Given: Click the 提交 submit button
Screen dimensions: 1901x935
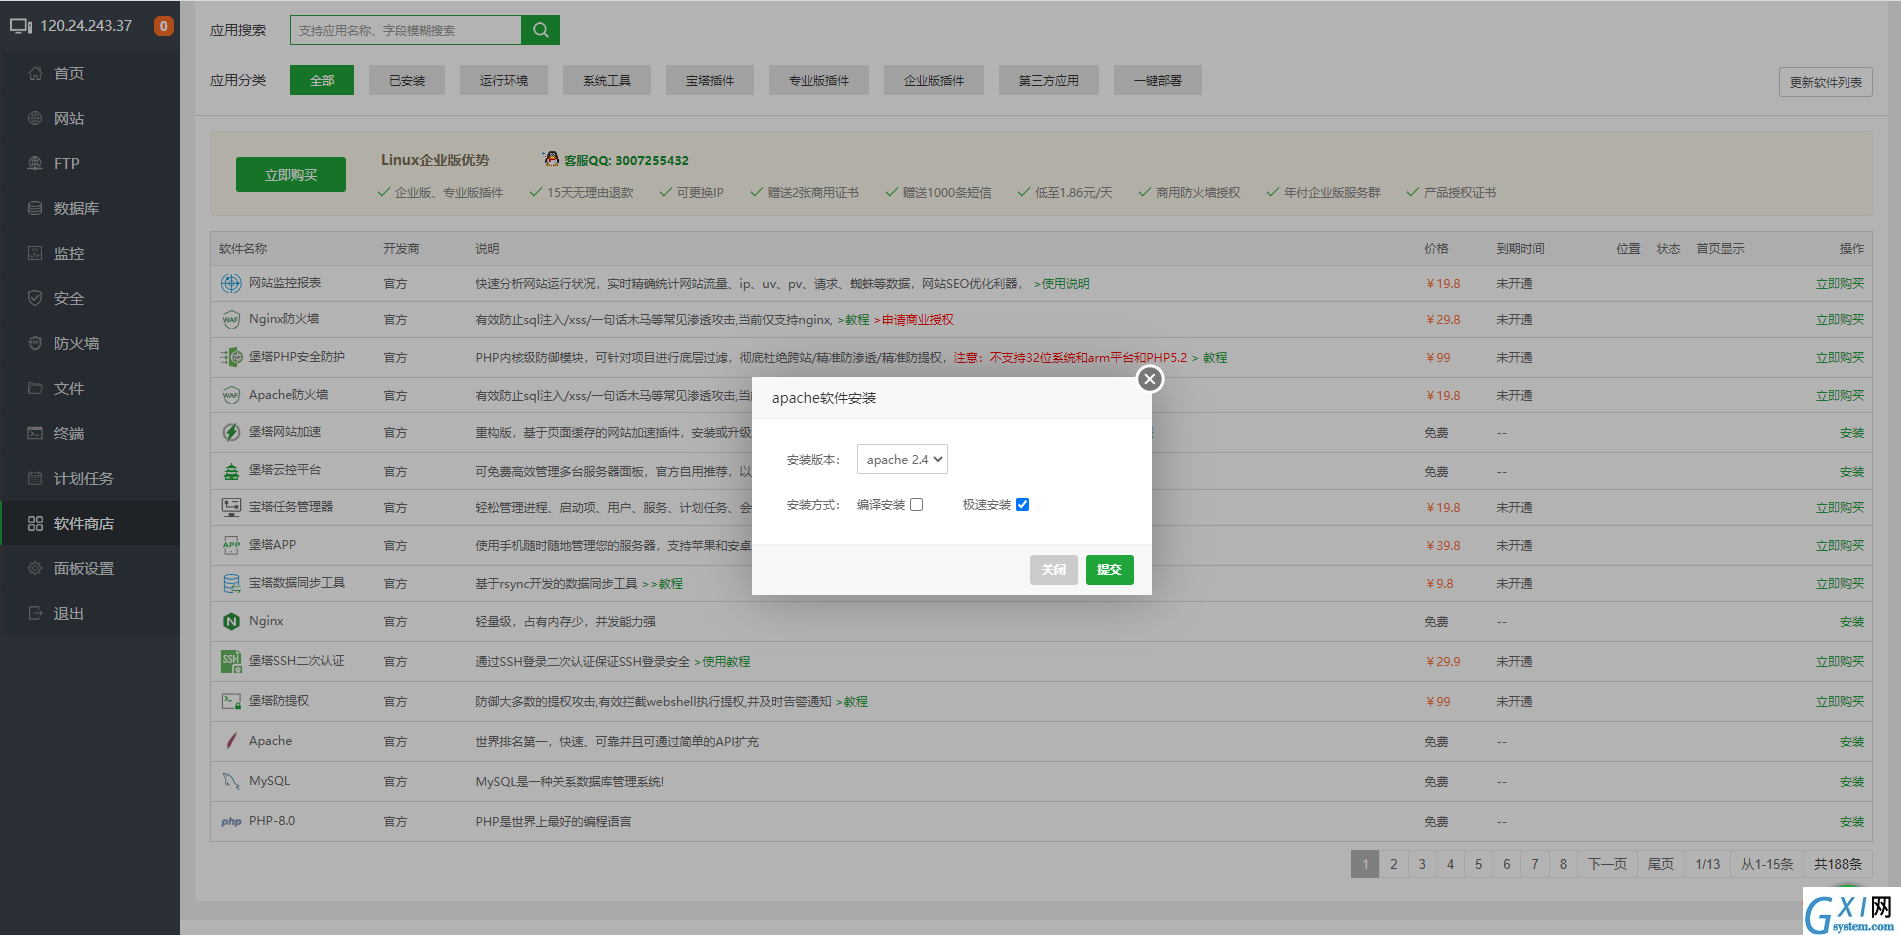Looking at the screenshot, I should (x=1110, y=569).
